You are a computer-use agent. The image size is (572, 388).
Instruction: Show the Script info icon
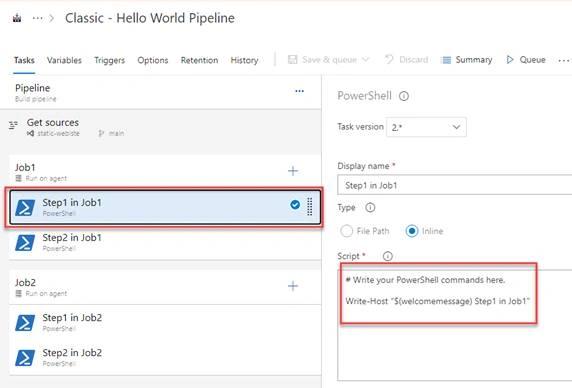388,256
